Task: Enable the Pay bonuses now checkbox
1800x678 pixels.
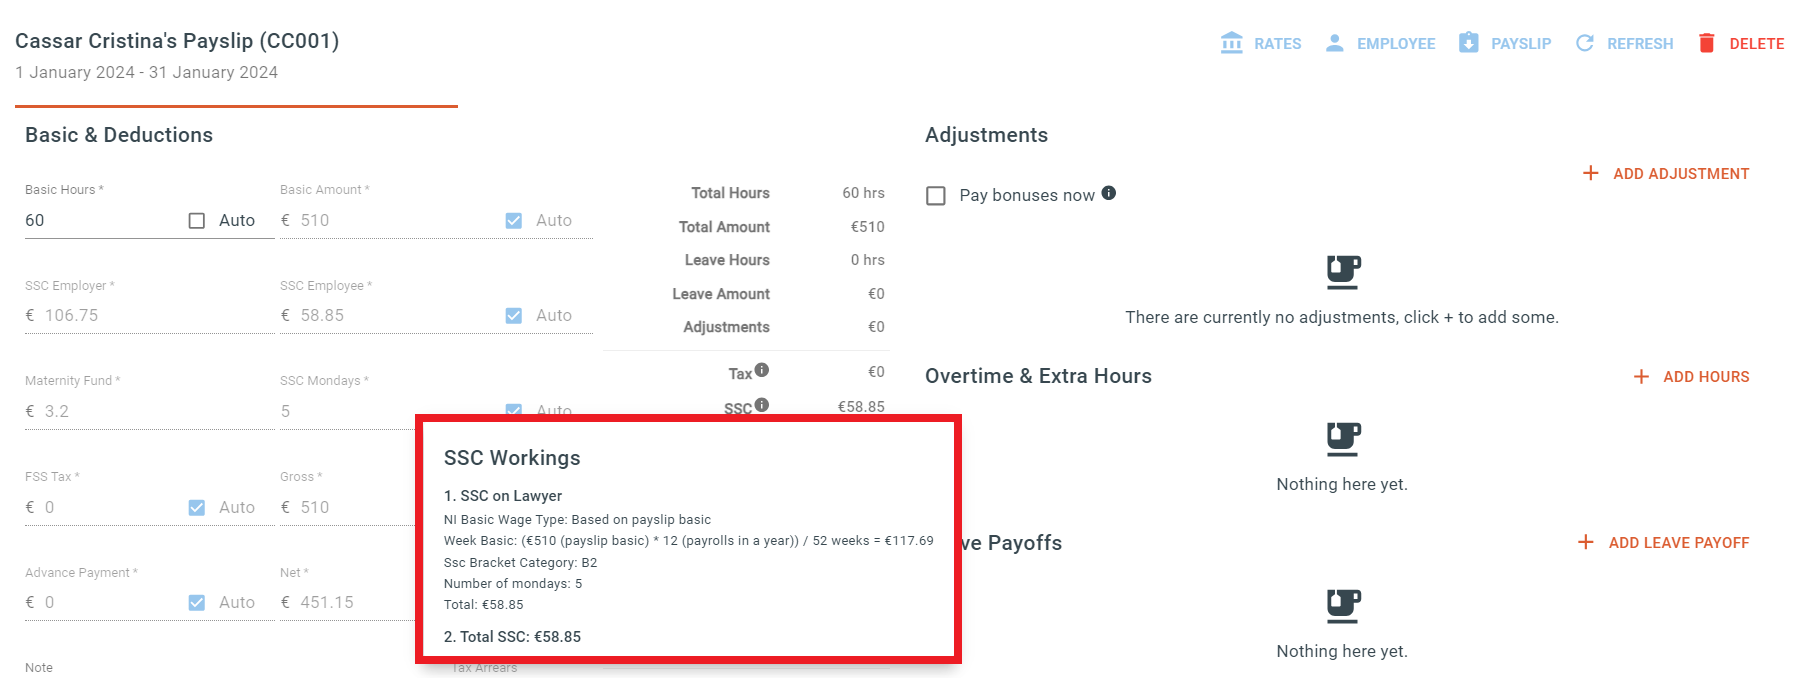Action: pos(936,196)
